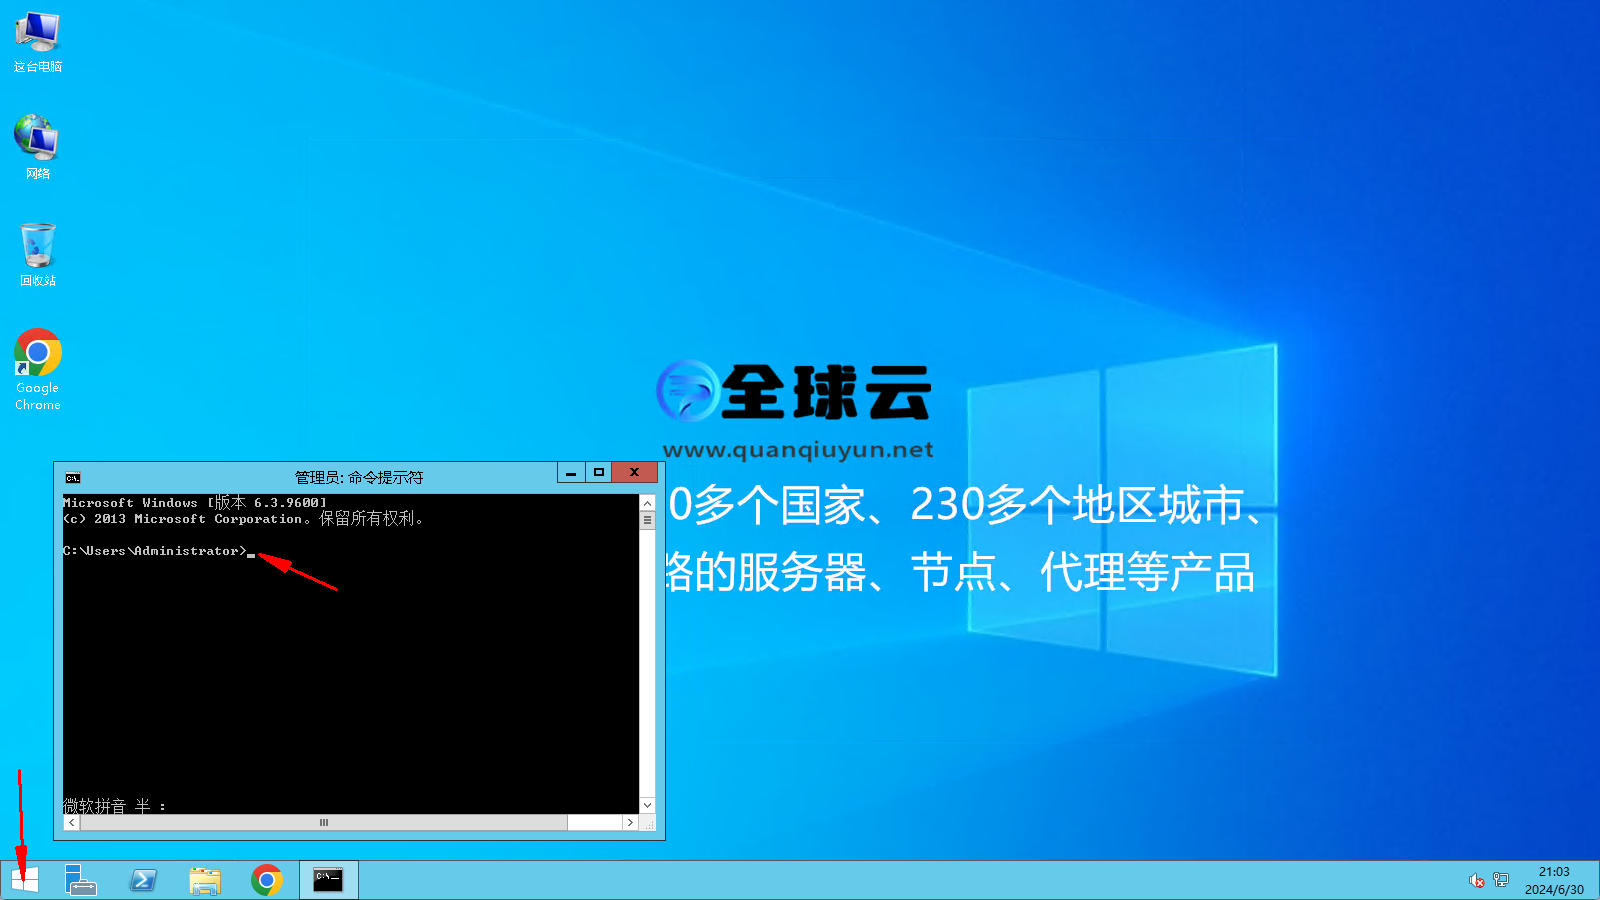
Task: Click the C:\Users\Administrator> prompt line
Action: (x=159, y=551)
